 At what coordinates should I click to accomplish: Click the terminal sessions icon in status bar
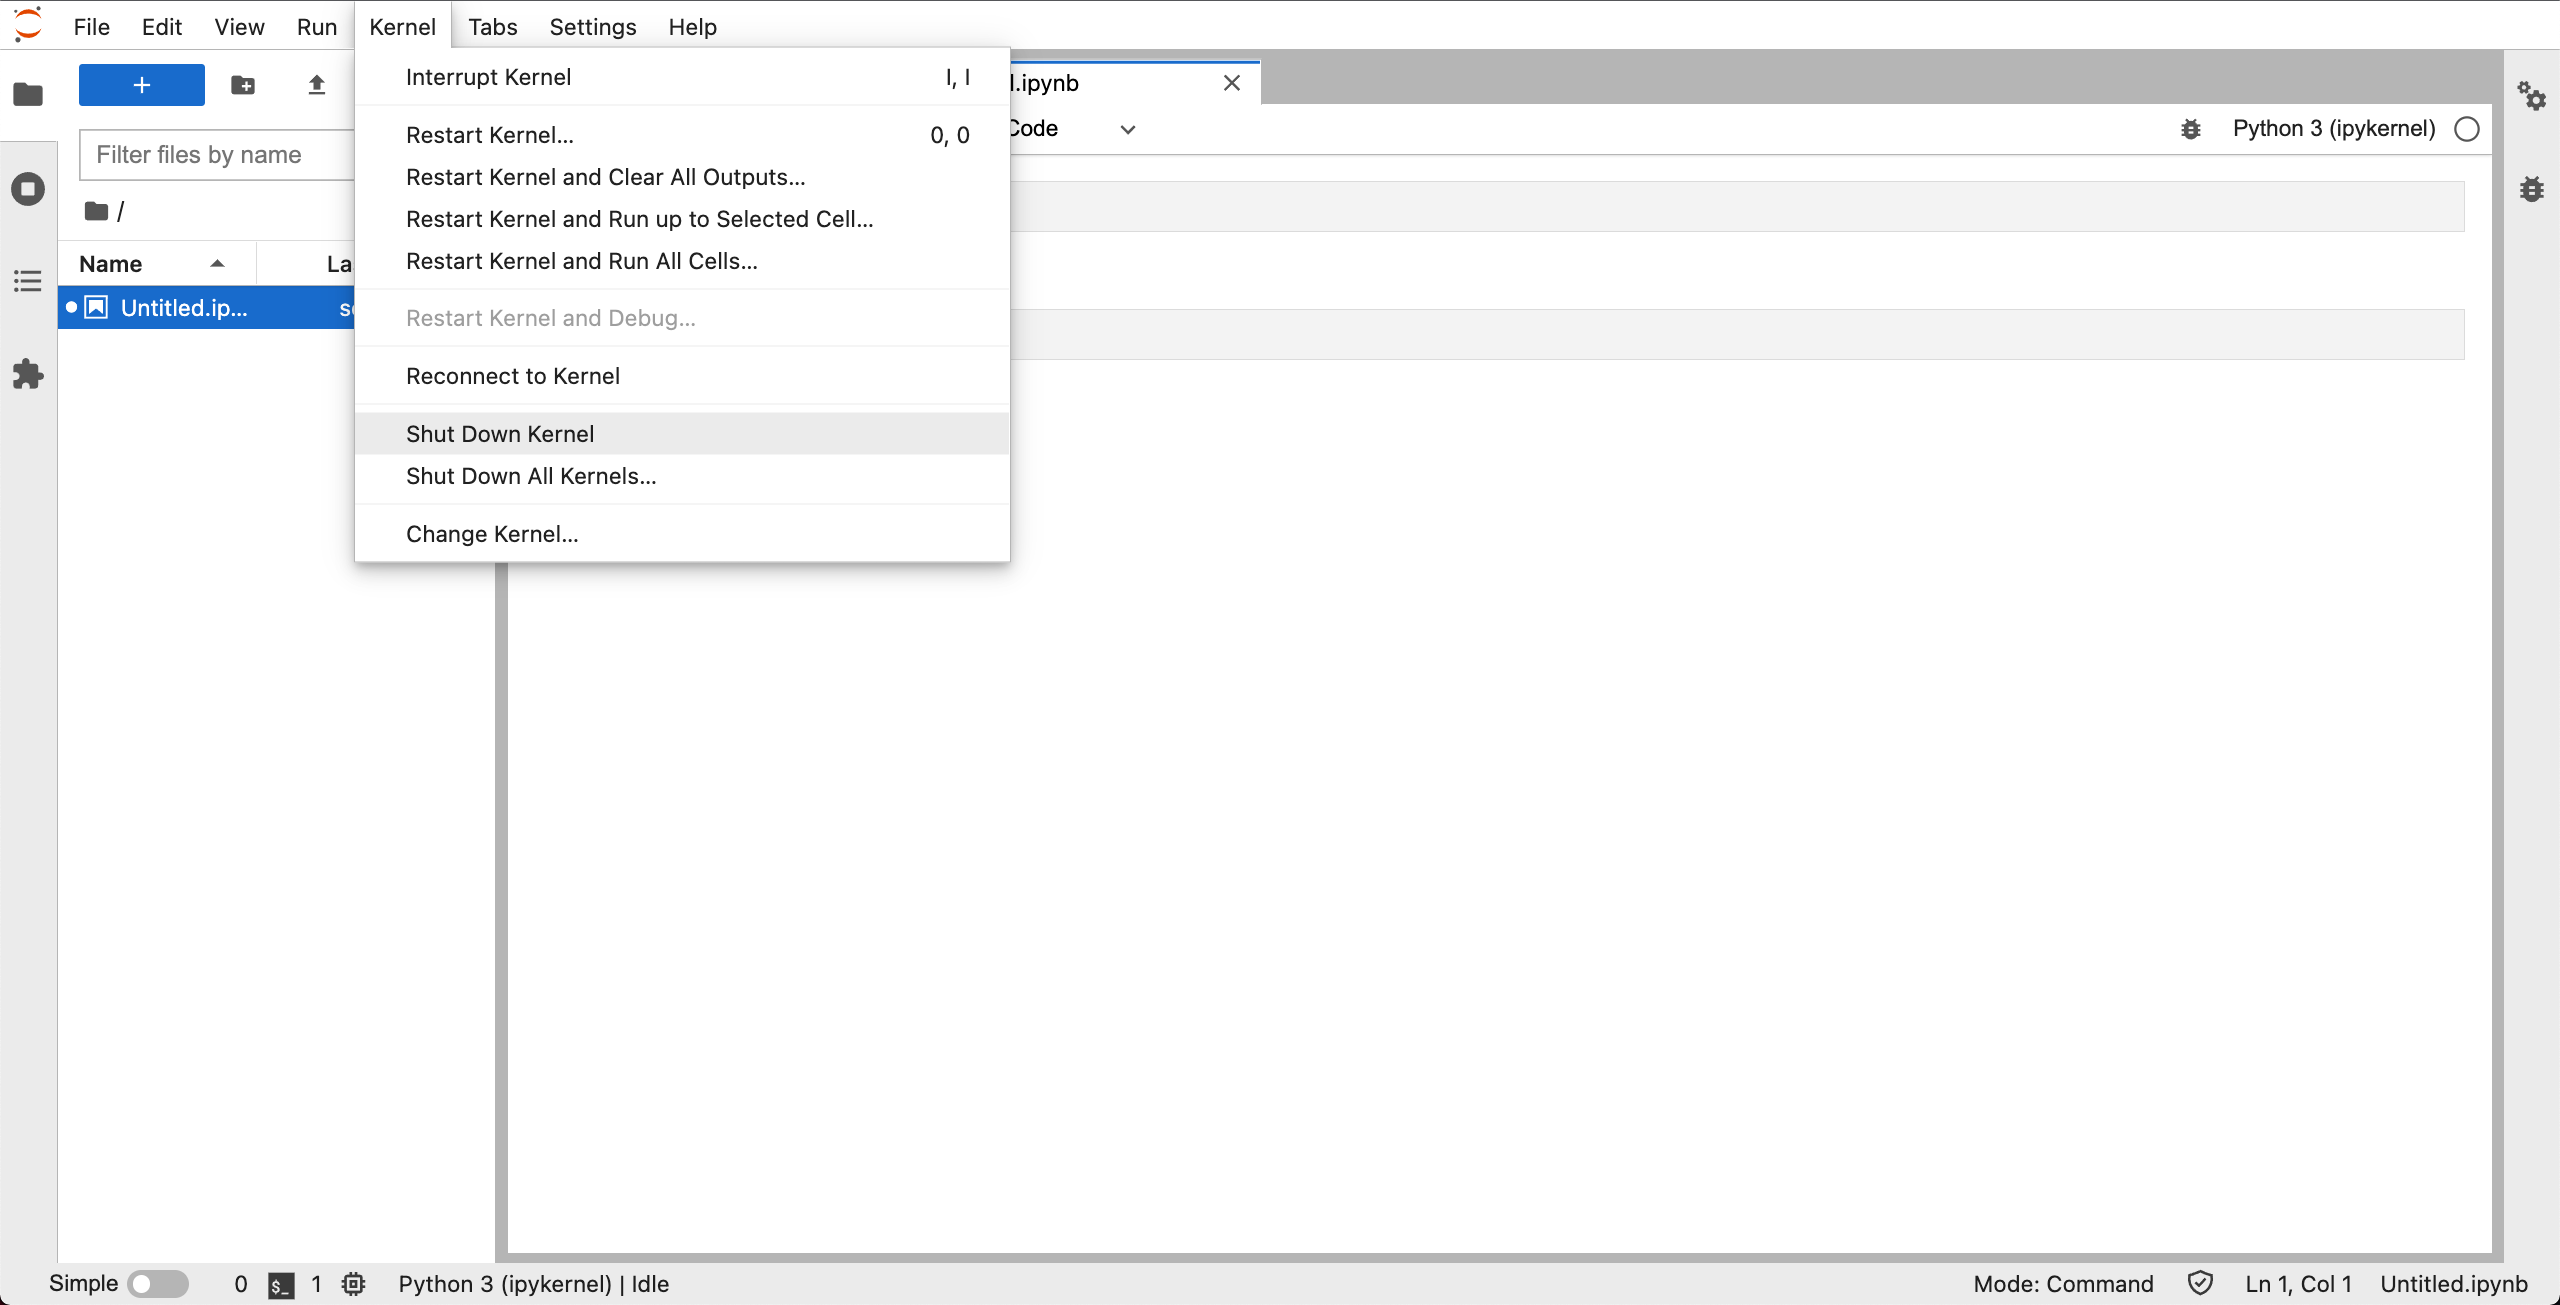coord(280,1284)
